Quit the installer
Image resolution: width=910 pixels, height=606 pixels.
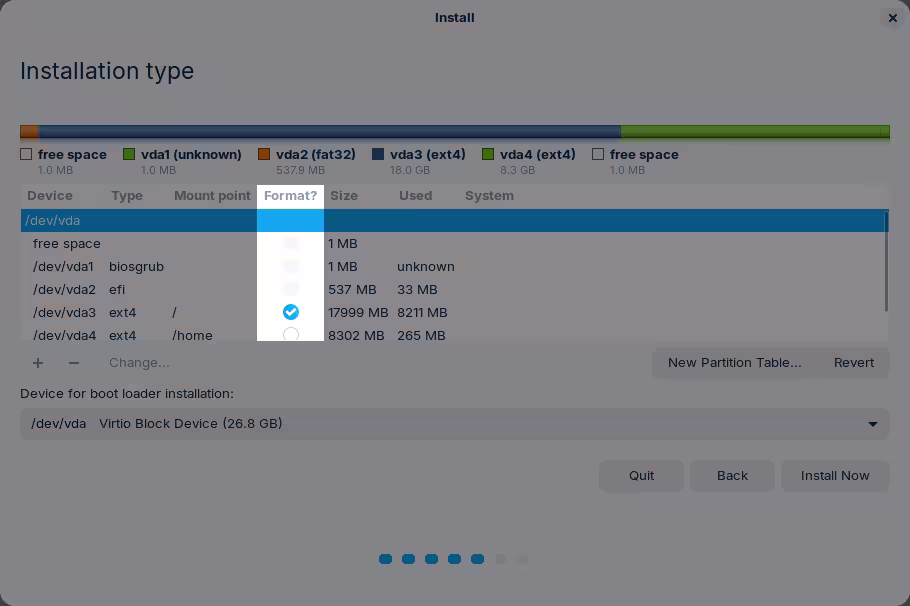point(641,476)
